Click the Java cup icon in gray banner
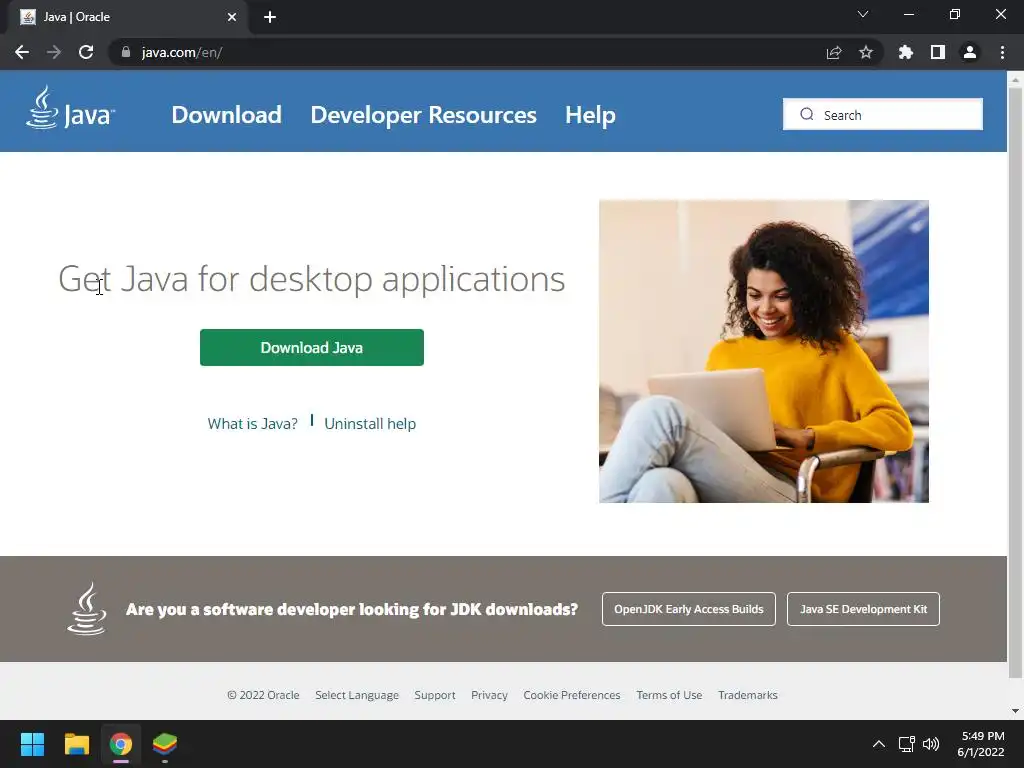 coord(87,609)
